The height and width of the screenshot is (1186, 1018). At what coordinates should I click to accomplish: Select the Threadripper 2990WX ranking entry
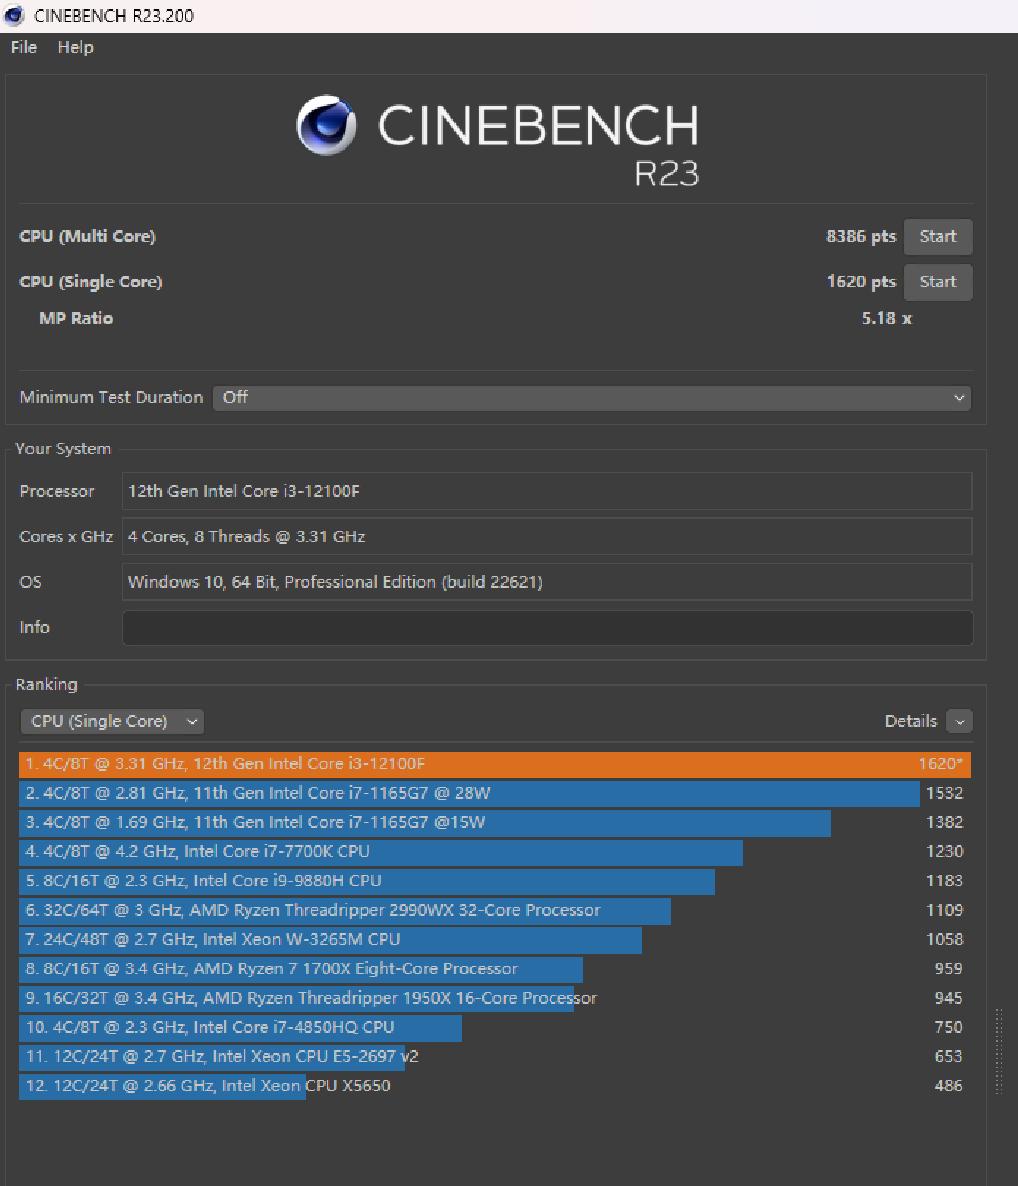point(344,910)
